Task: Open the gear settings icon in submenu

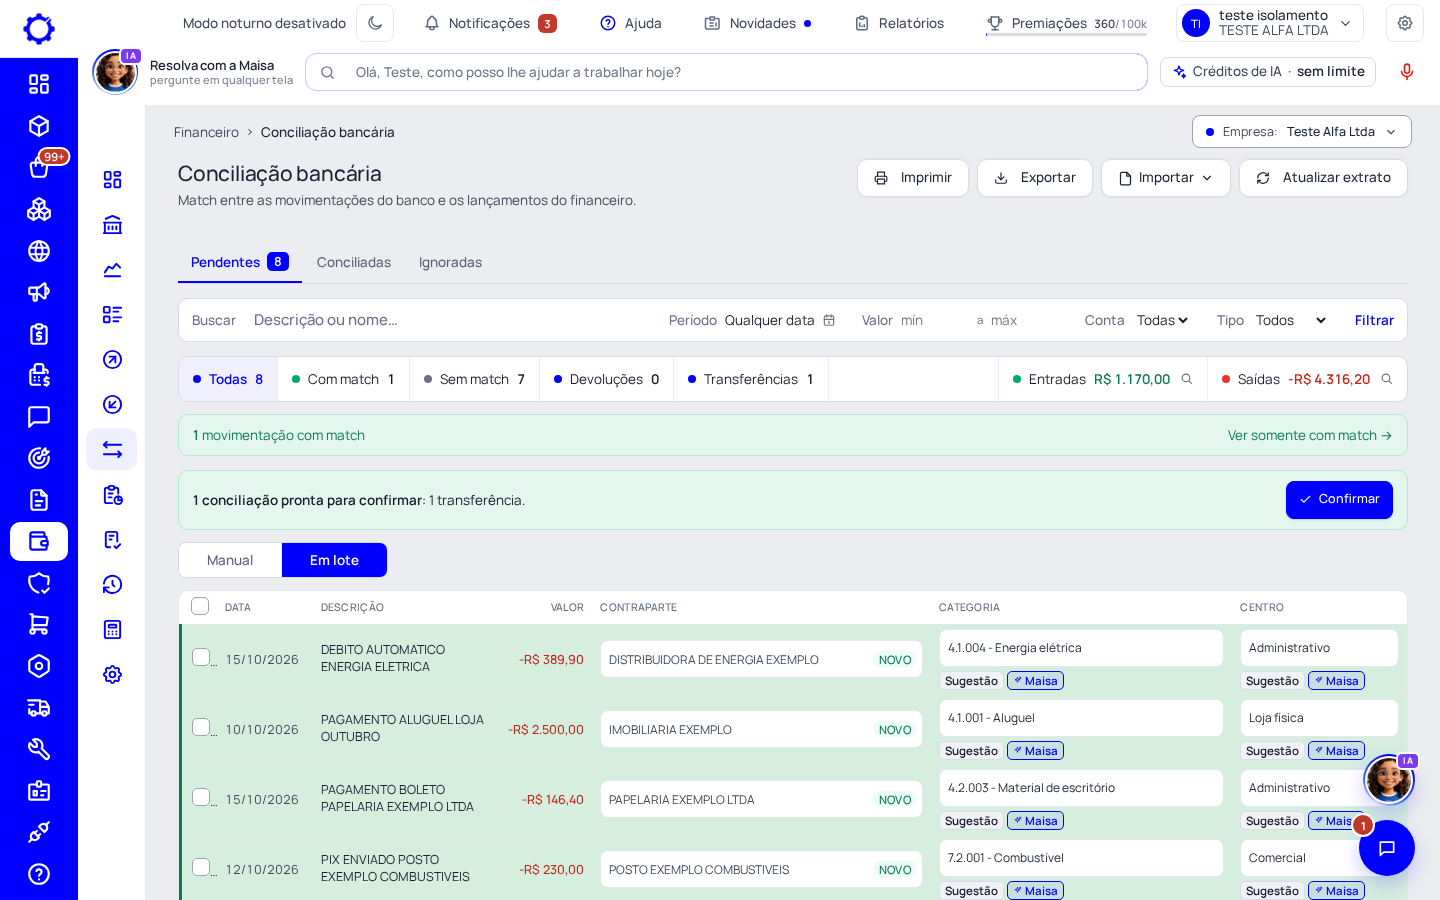Action: 112,674
